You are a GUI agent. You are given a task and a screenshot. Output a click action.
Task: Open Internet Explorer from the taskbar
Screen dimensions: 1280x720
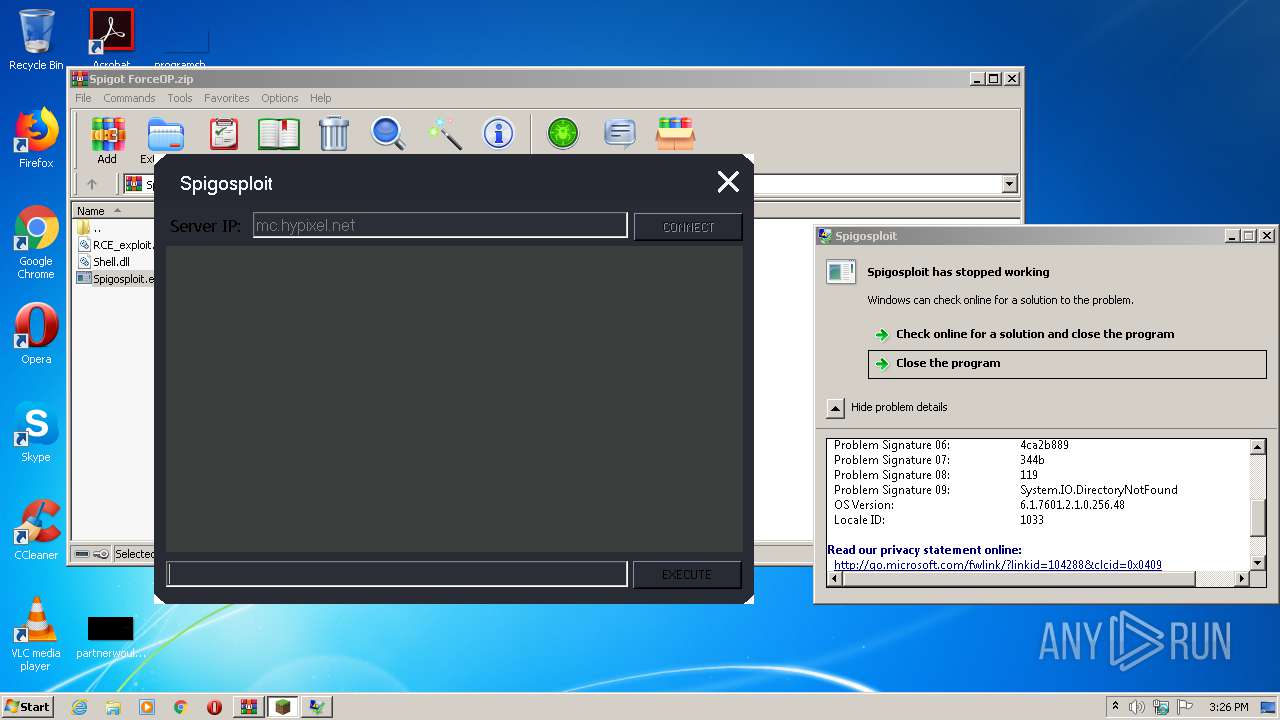79,707
